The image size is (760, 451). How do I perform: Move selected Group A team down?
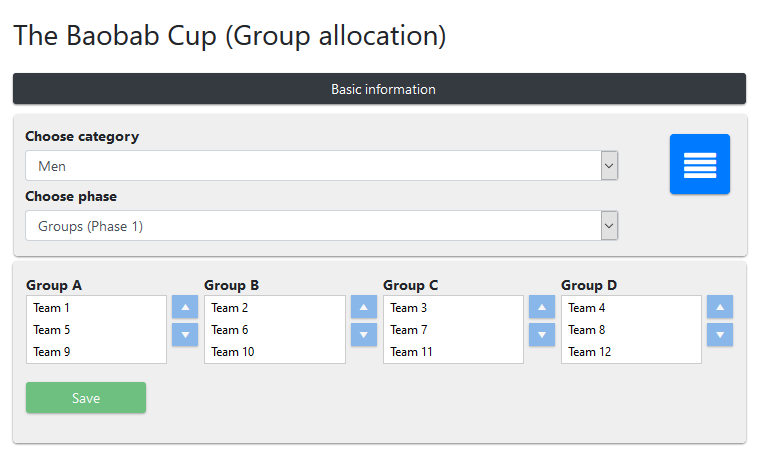[185, 335]
